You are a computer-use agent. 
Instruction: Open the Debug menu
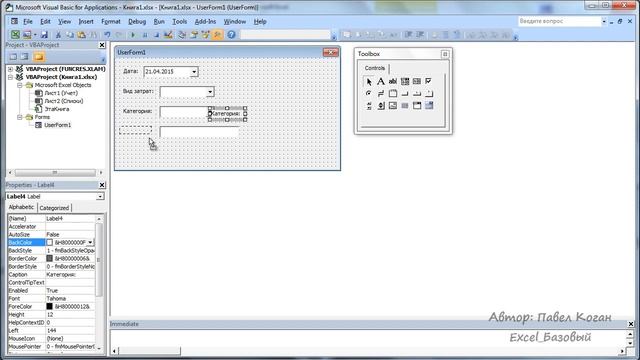pos(137,22)
